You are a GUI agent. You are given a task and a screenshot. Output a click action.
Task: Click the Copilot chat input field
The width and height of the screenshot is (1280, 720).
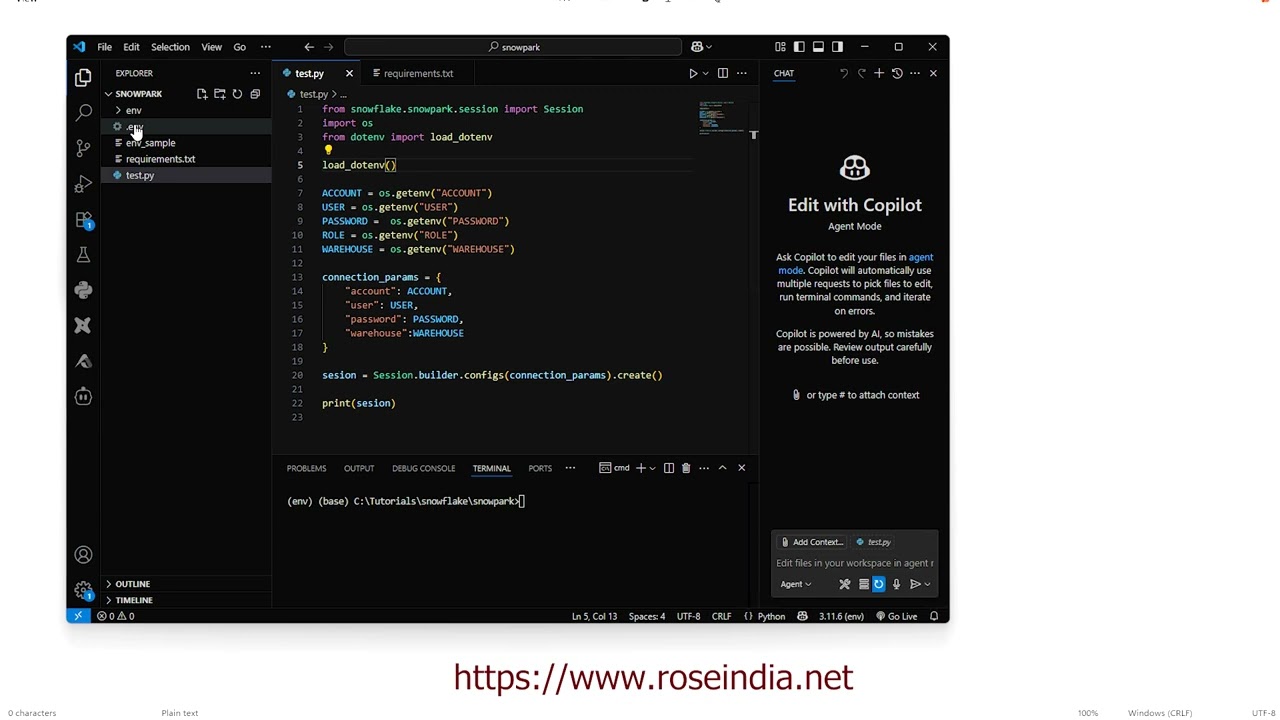[855, 563]
